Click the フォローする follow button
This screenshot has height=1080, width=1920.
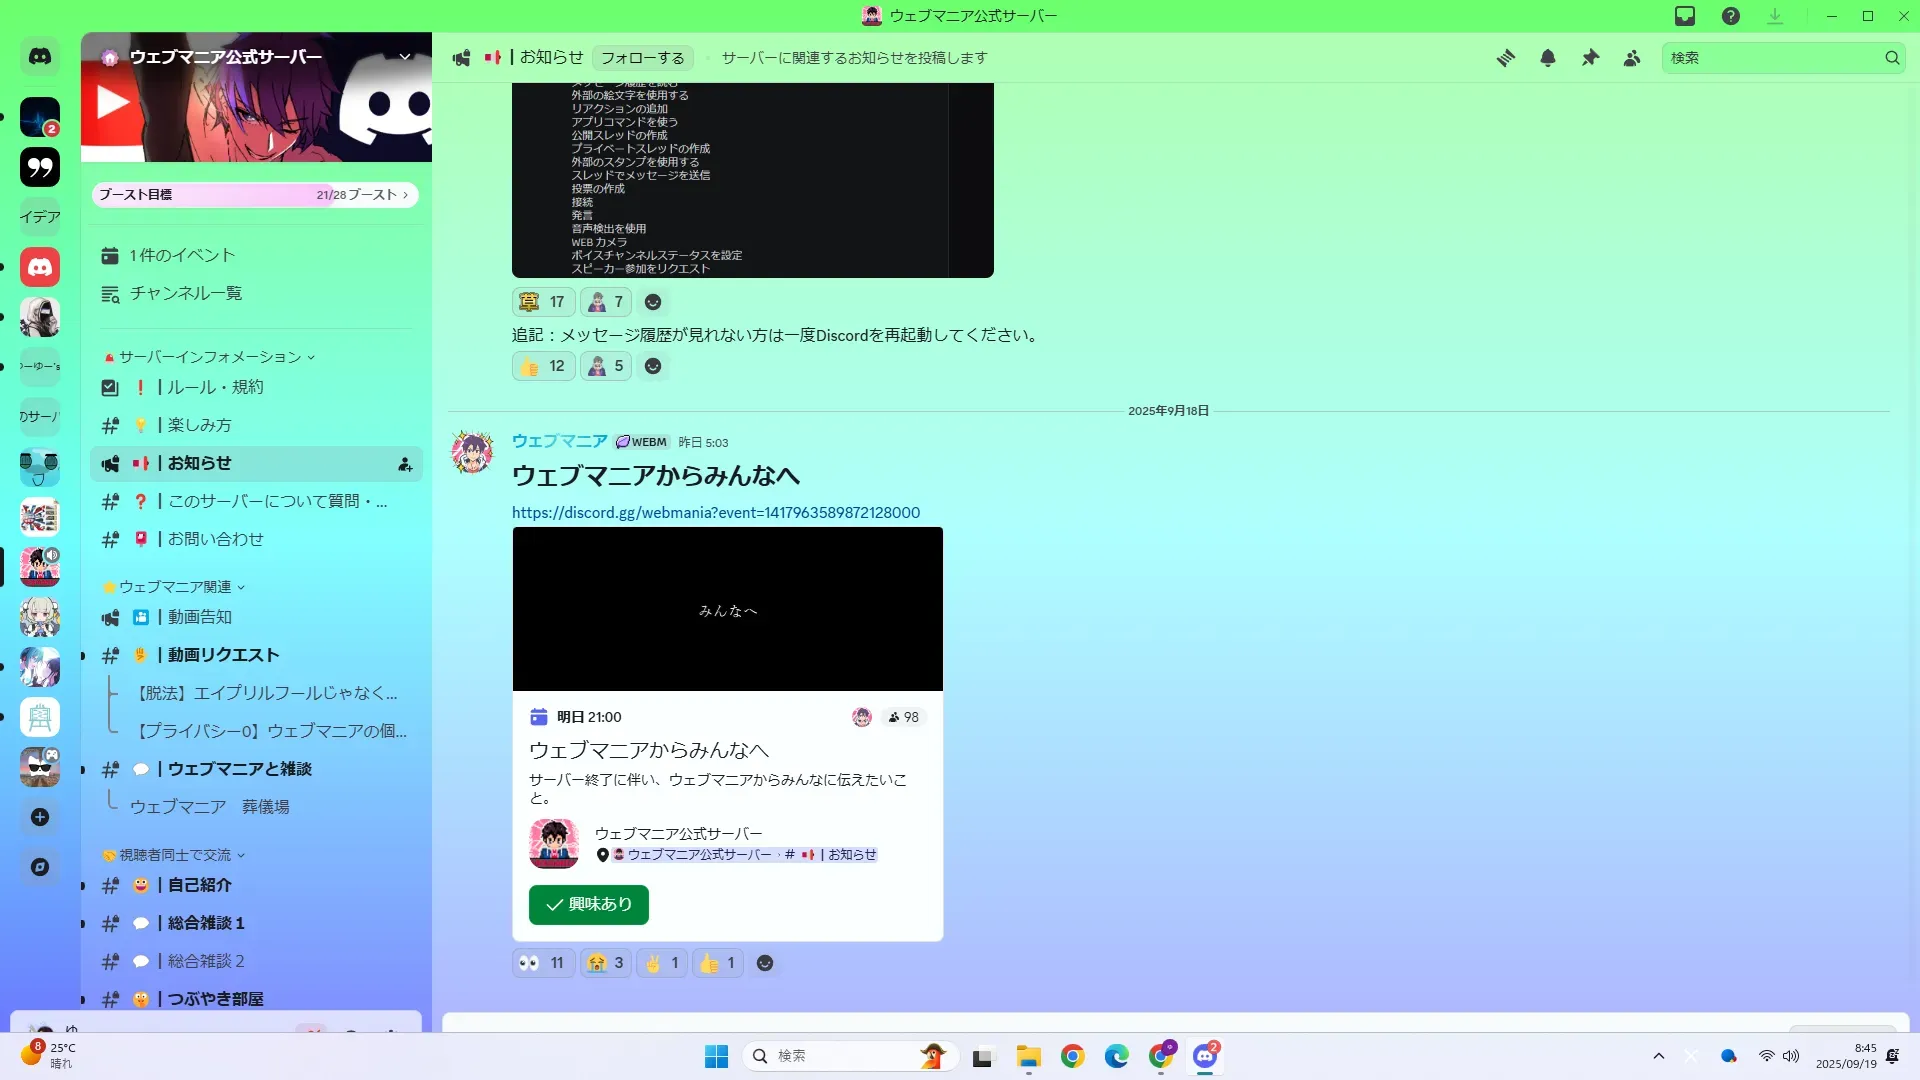642,58
